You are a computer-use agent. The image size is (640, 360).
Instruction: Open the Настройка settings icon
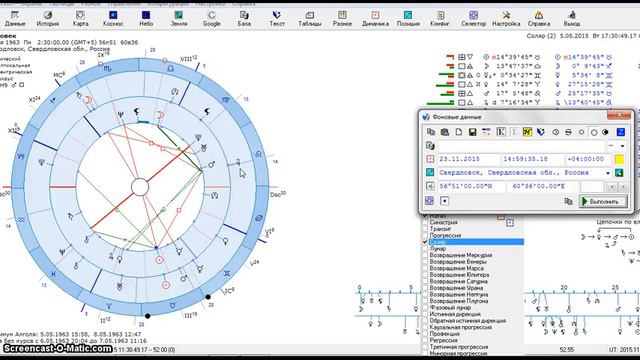pos(506,19)
